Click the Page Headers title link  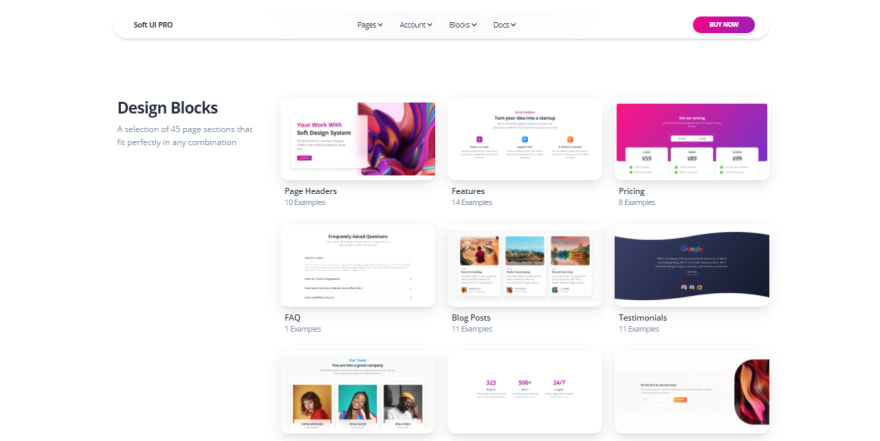coord(310,191)
